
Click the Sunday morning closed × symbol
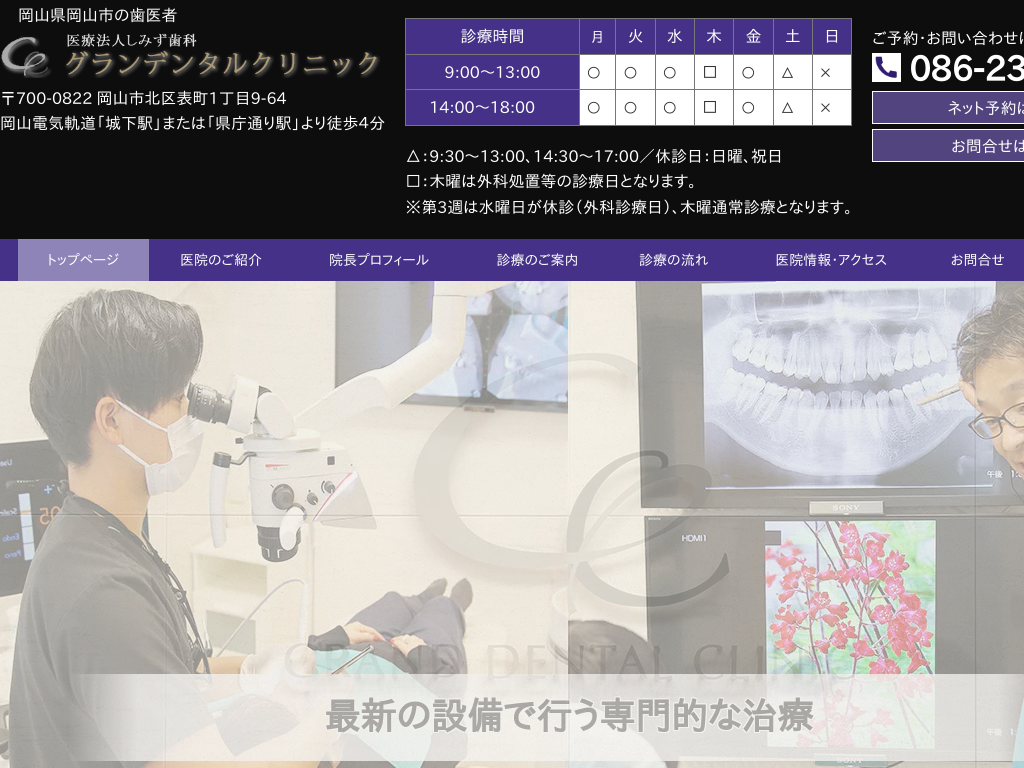[826, 72]
